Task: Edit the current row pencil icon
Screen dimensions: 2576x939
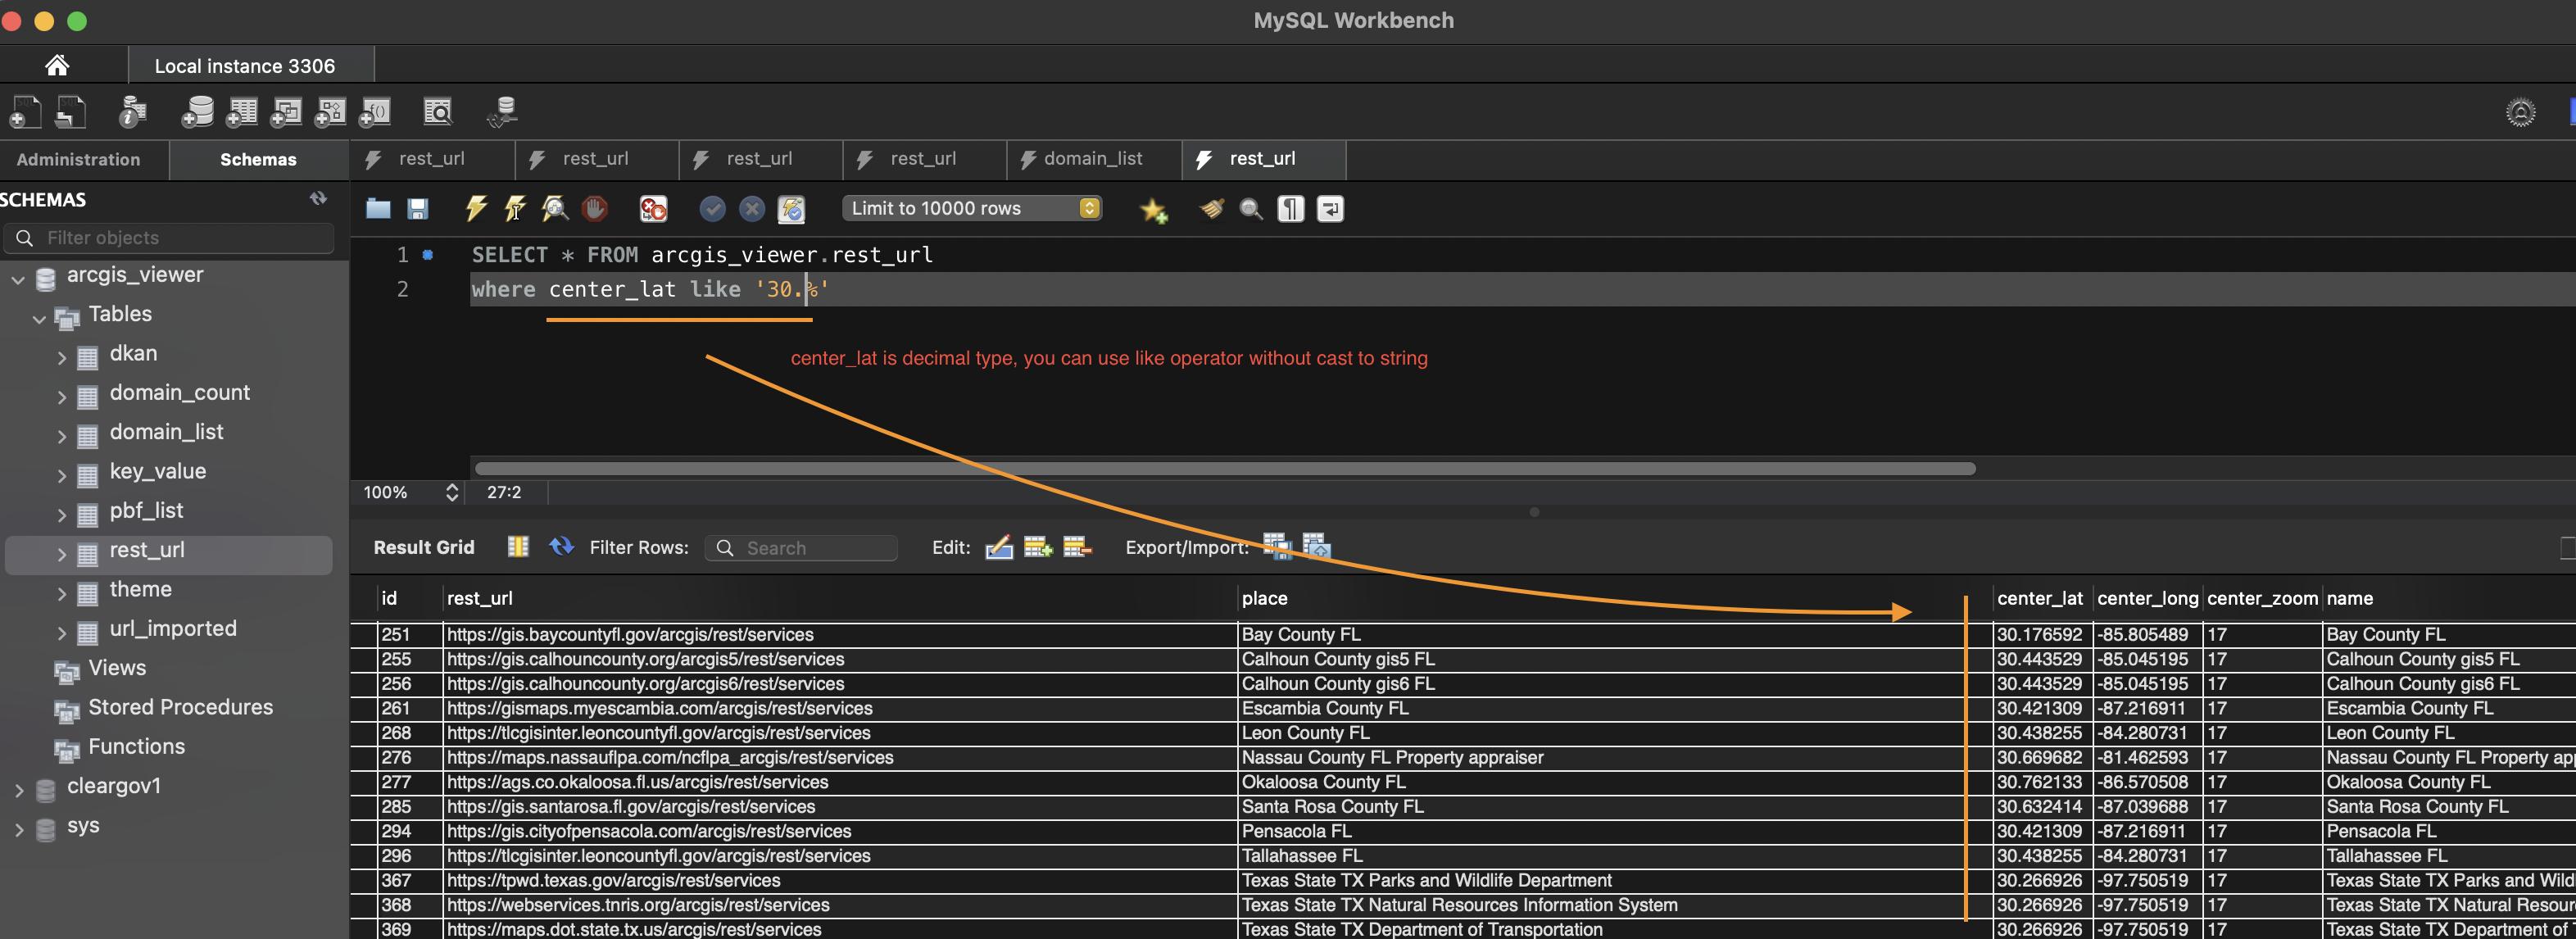Action: (x=999, y=547)
